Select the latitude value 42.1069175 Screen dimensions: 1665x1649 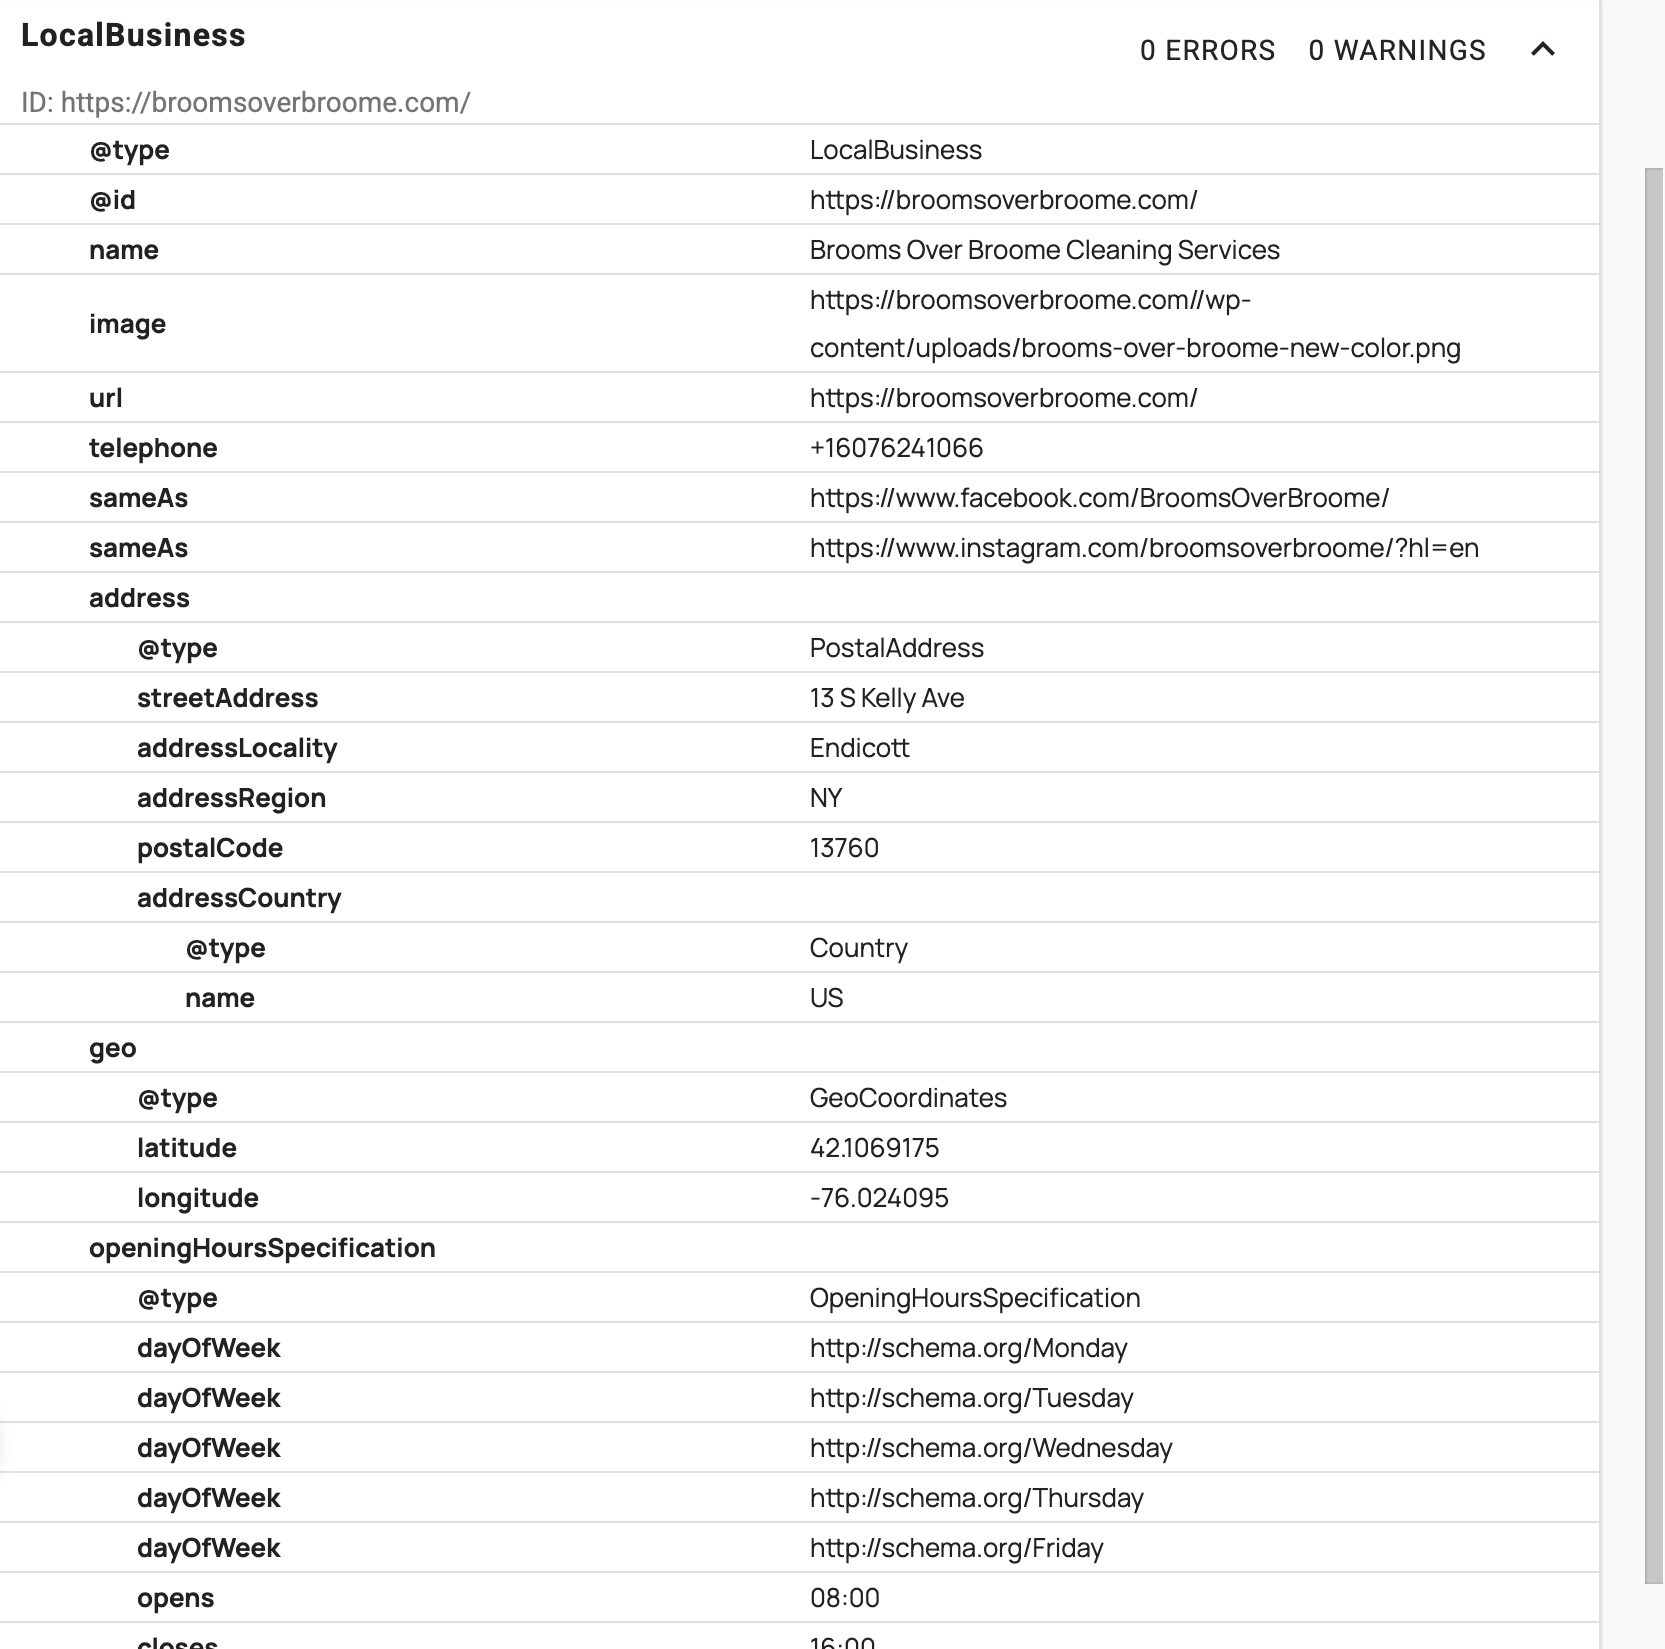click(x=874, y=1148)
